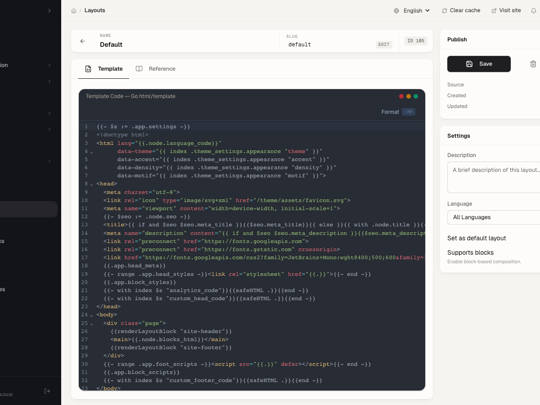Click the Format button in editor

click(x=398, y=112)
